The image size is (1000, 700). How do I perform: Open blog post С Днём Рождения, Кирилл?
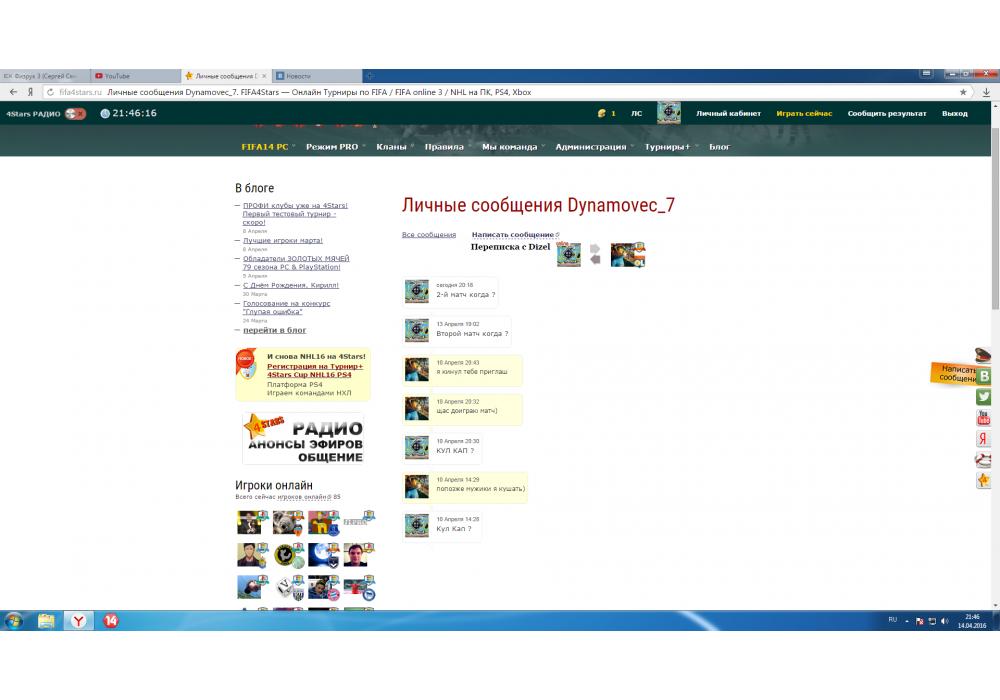[291, 285]
